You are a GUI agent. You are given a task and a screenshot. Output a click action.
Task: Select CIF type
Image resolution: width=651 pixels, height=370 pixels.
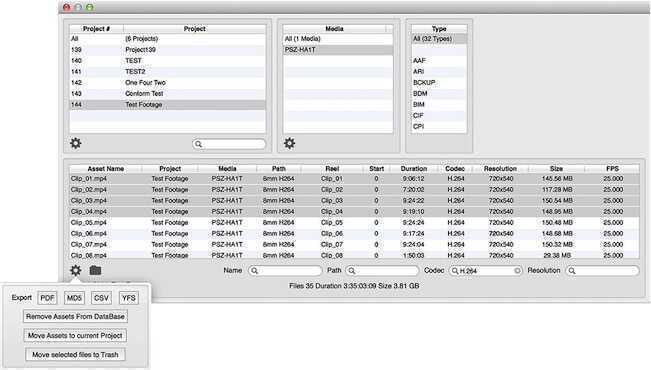point(439,115)
